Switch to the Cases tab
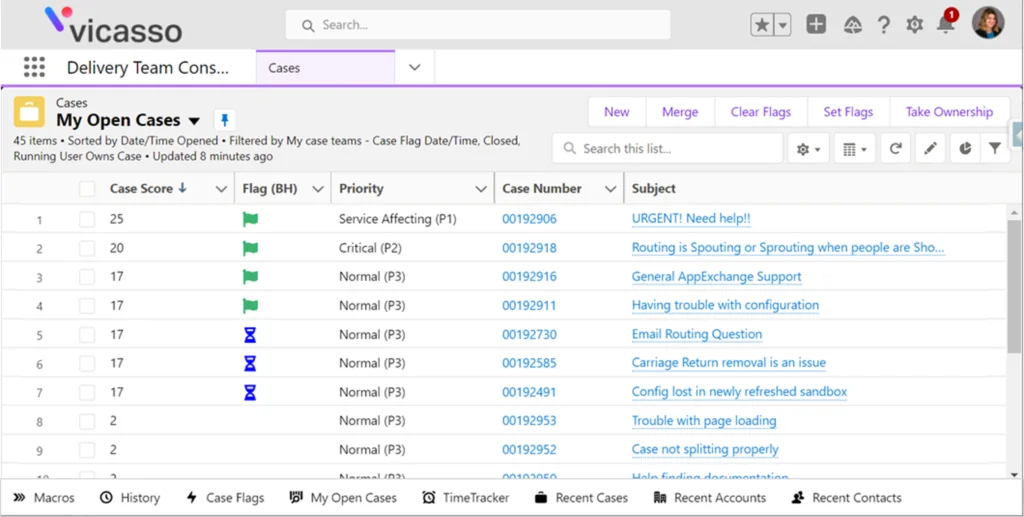The image size is (1024, 517). click(x=325, y=67)
